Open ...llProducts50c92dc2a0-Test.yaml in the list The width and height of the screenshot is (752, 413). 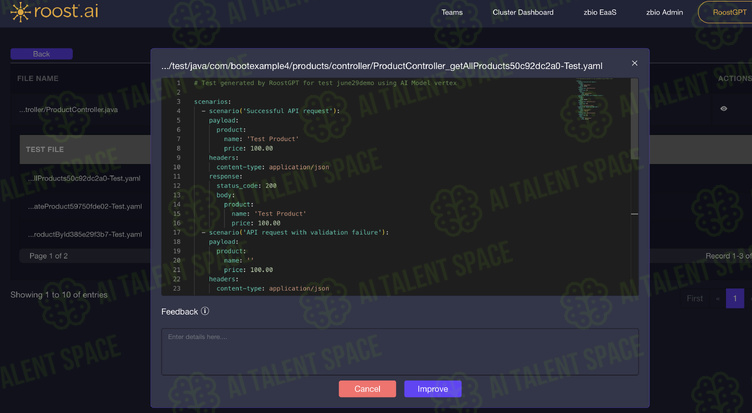[84, 178]
